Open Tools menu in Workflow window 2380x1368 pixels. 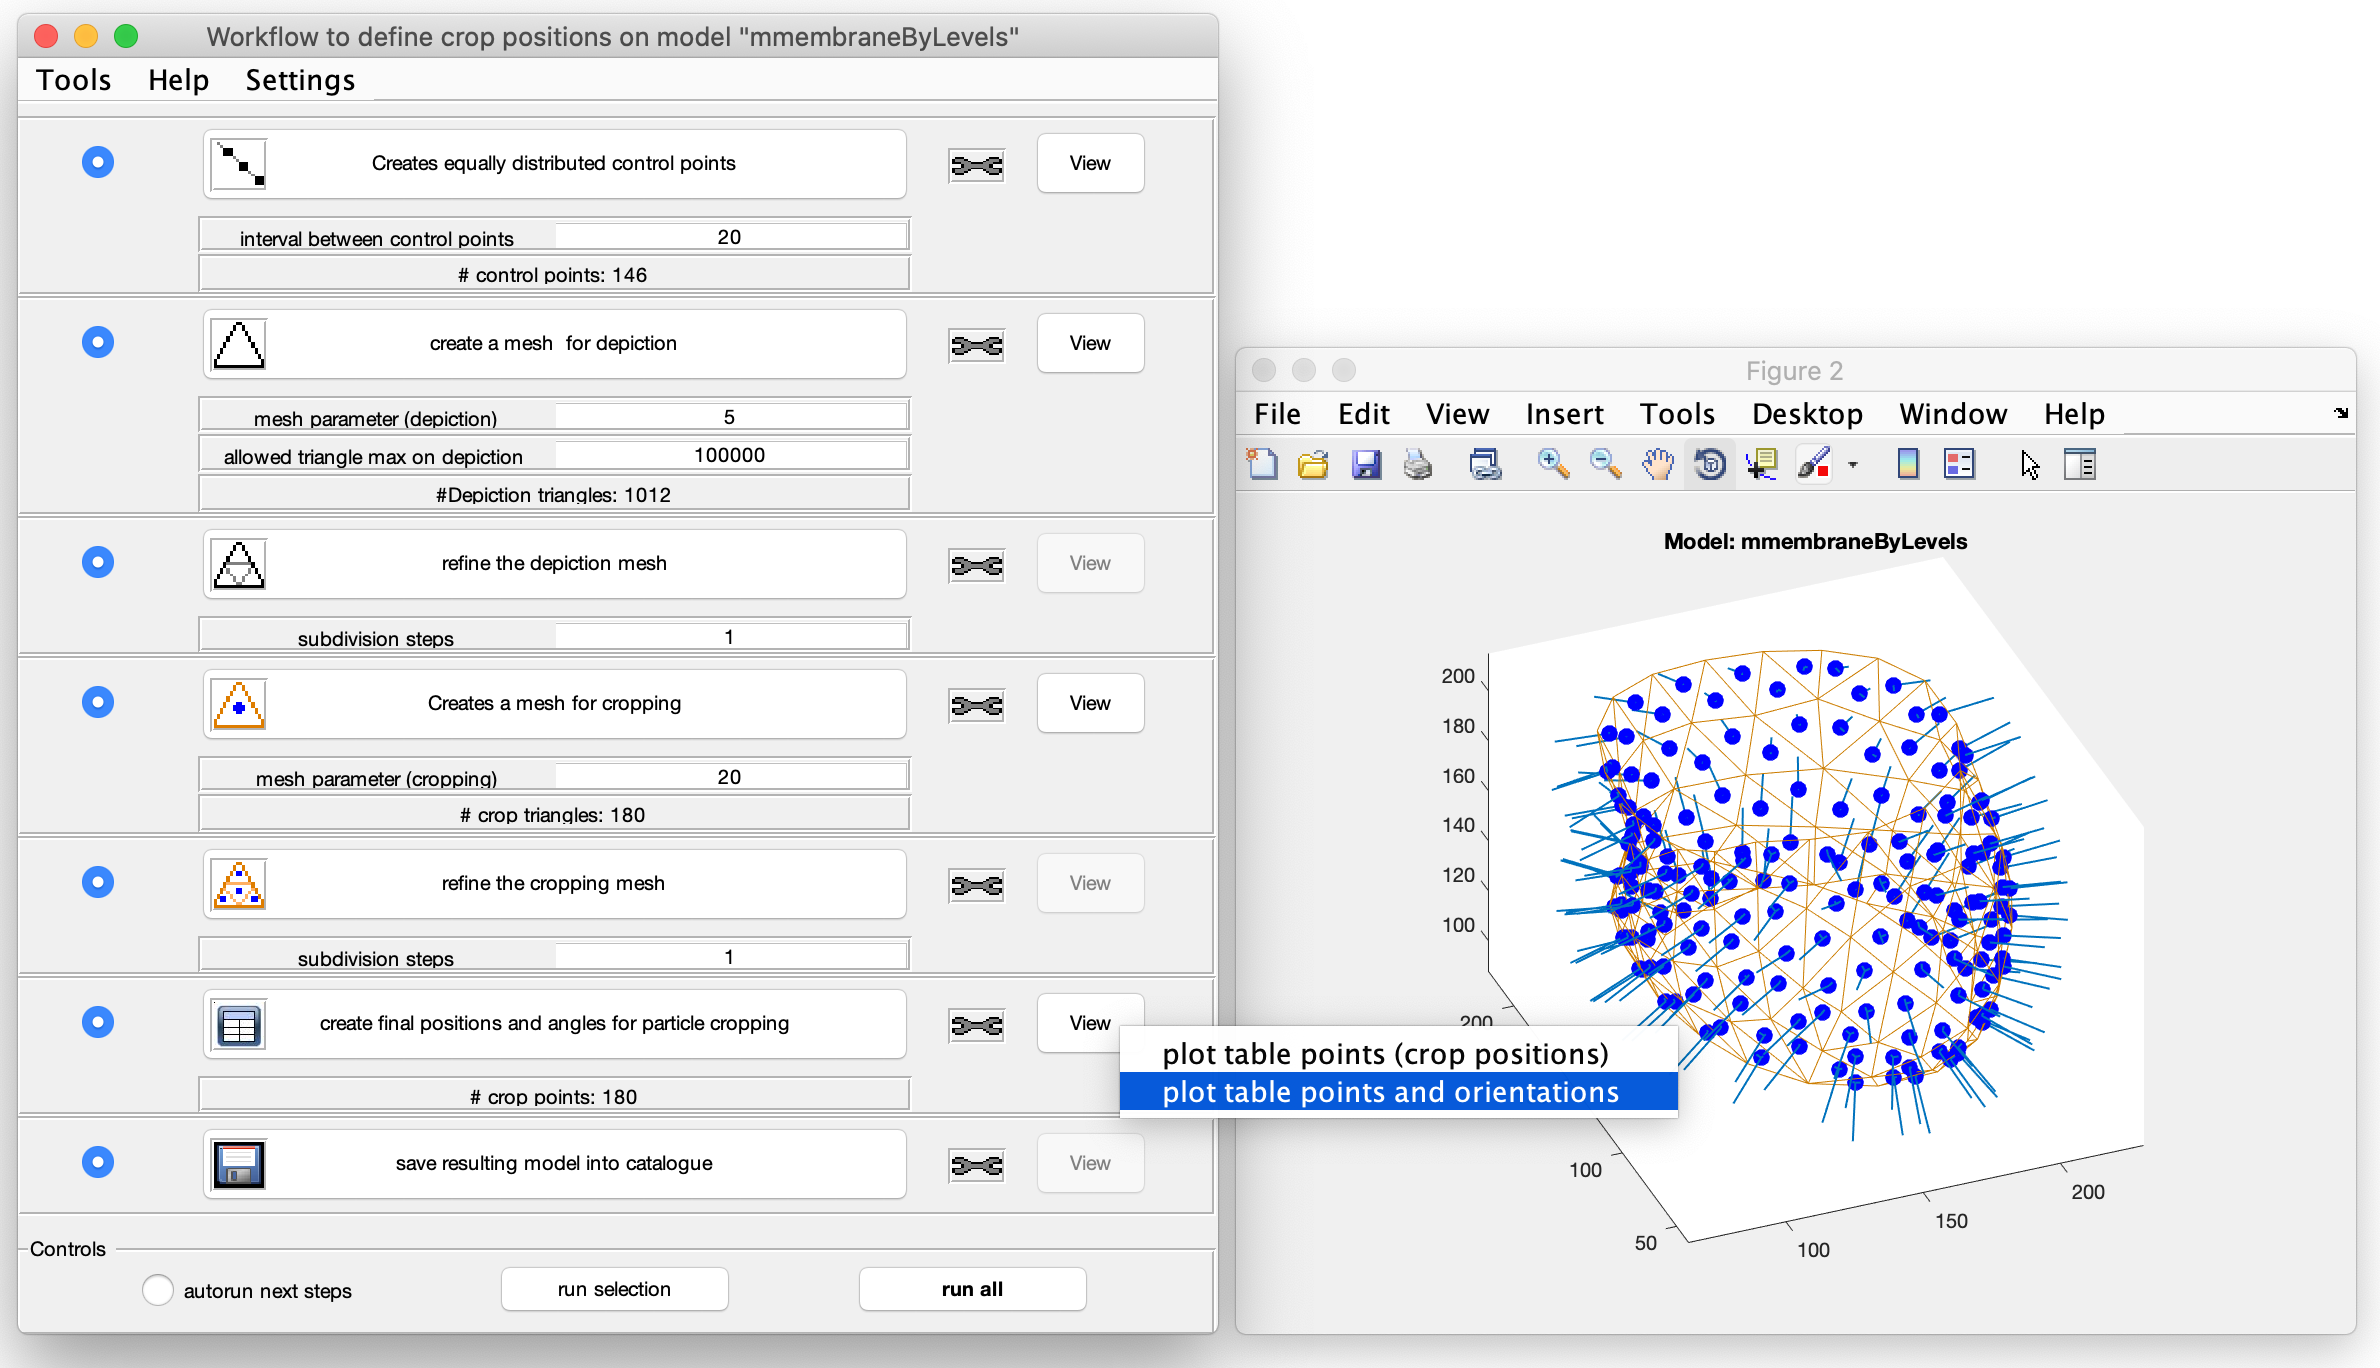pyautogui.click(x=74, y=80)
